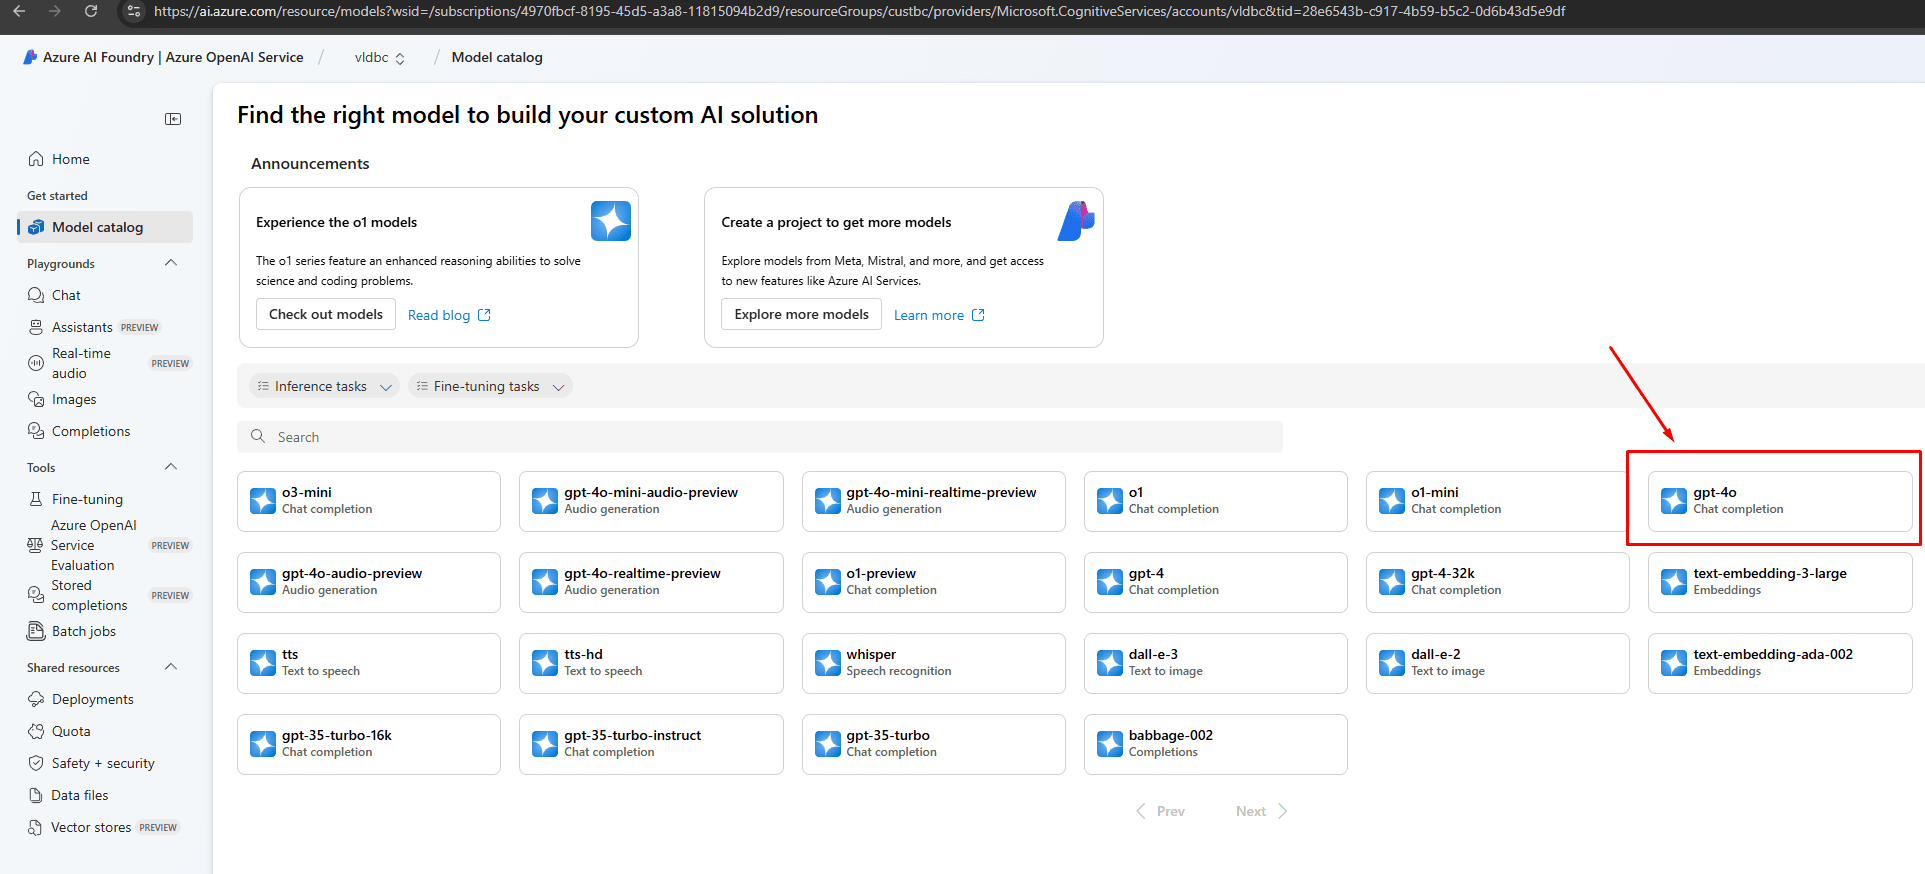This screenshot has height=874, width=1925.
Task: Open the gpt-4o-realtime-preview model card
Action: point(651,582)
